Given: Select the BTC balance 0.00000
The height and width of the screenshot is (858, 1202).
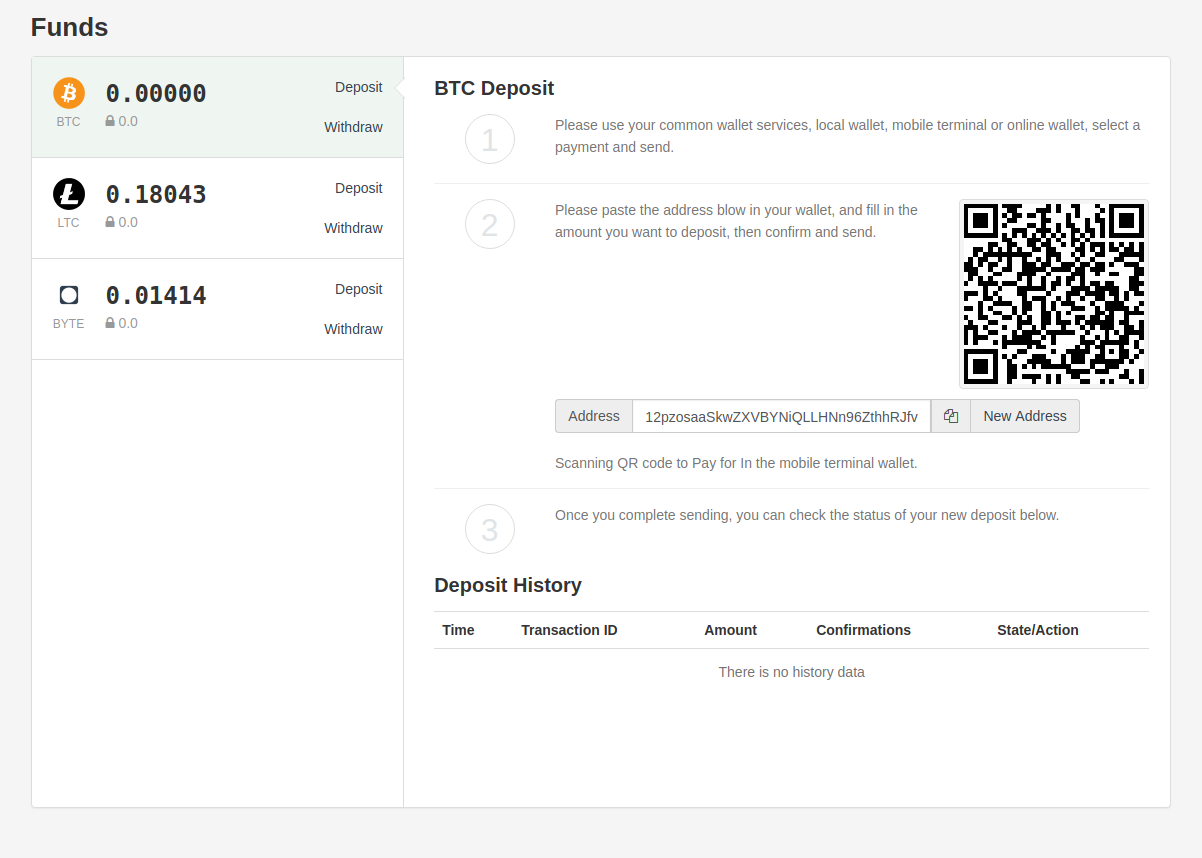Looking at the screenshot, I should tap(156, 94).
